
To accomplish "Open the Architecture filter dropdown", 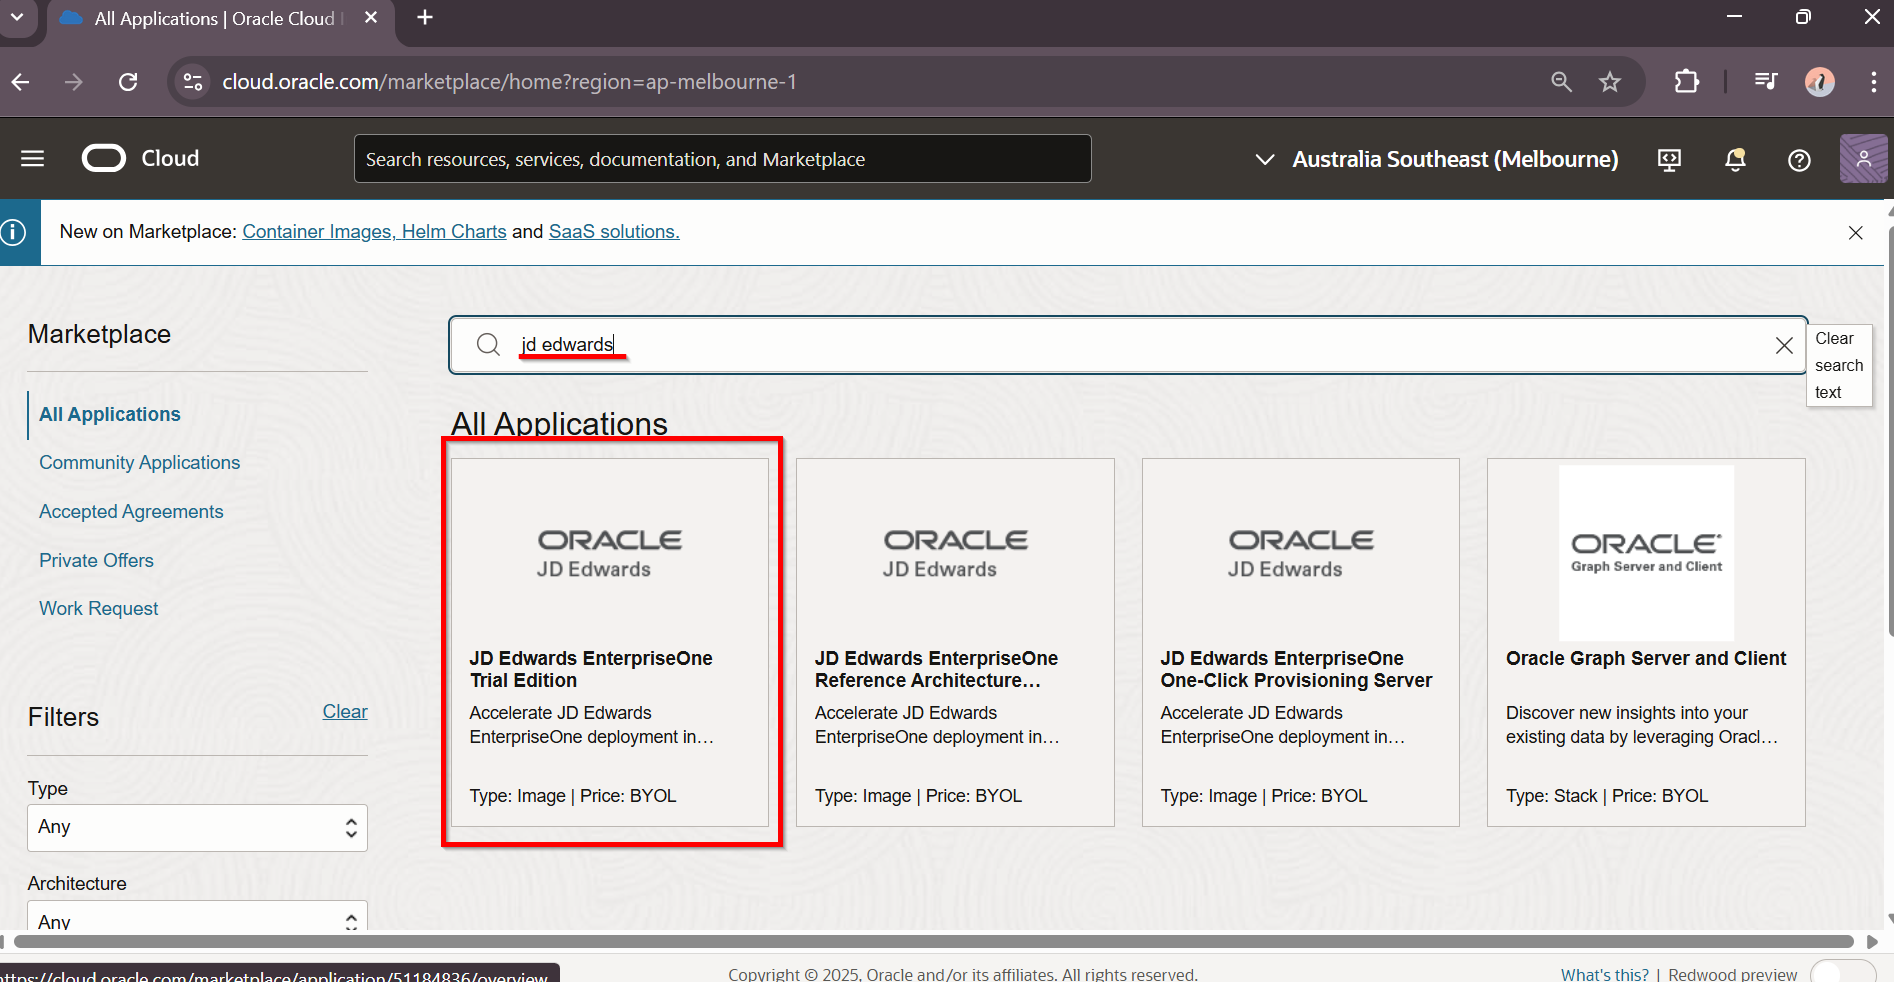I will tap(196, 919).
